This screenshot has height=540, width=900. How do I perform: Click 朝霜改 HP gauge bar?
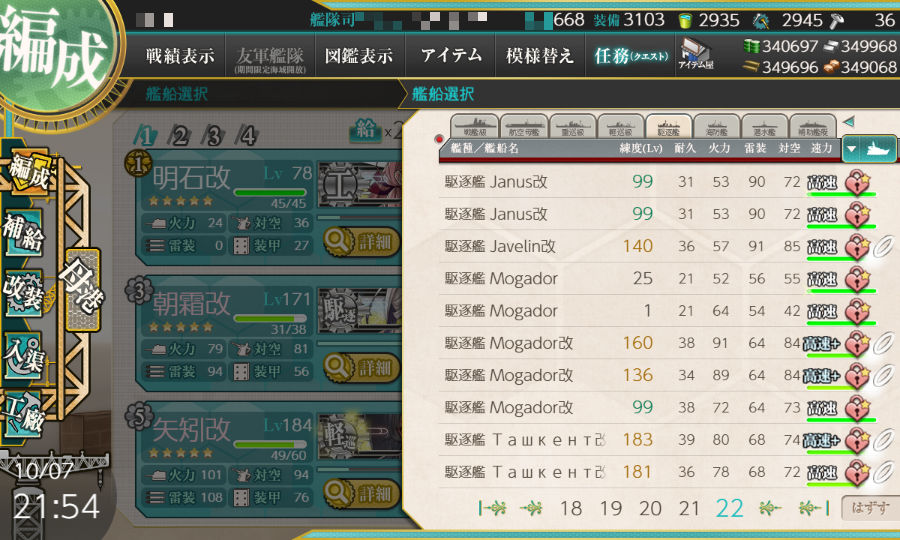pyautogui.click(x=270, y=318)
